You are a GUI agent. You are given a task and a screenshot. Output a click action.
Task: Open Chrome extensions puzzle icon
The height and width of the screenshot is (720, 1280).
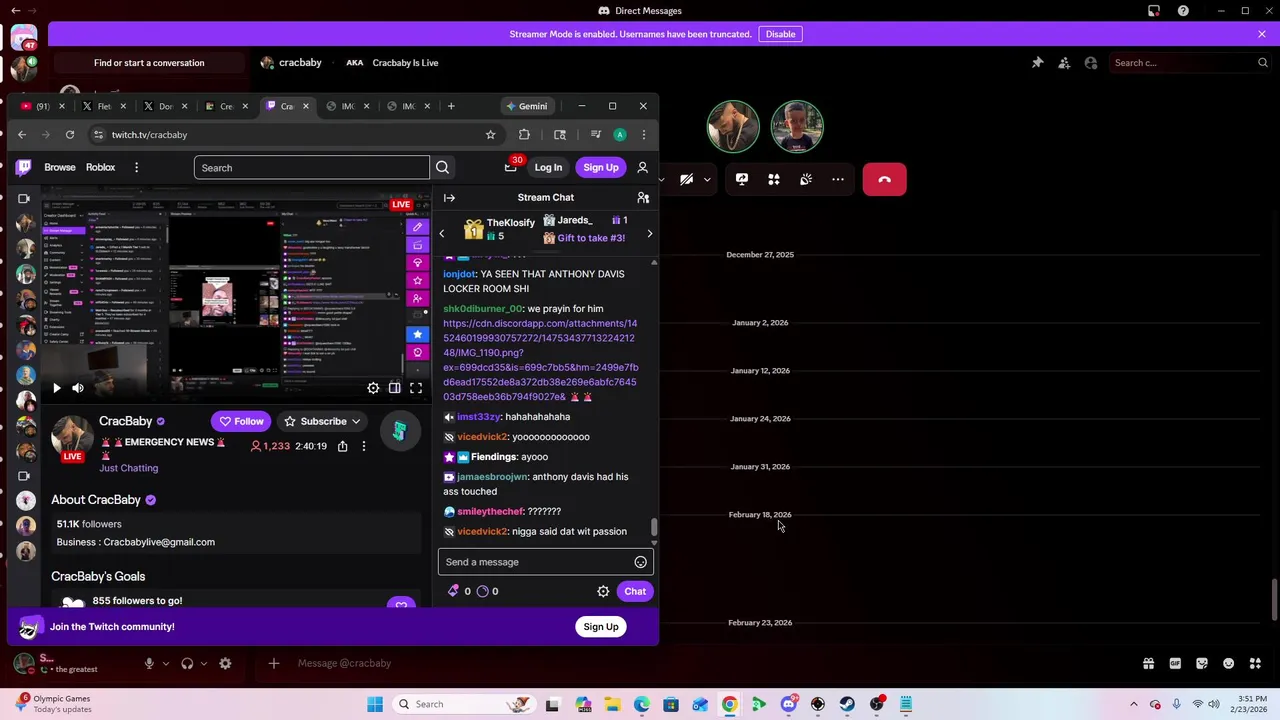pyautogui.click(x=524, y=135)
